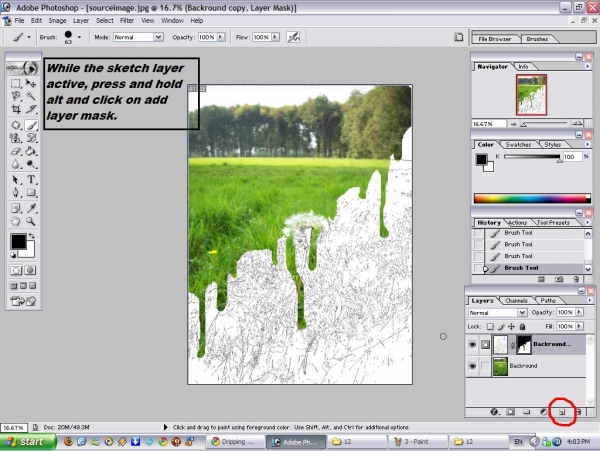Open the Layers panel flyout menu arrow
Viewport: 600px width, 451px height.
[x=590, y=300]
